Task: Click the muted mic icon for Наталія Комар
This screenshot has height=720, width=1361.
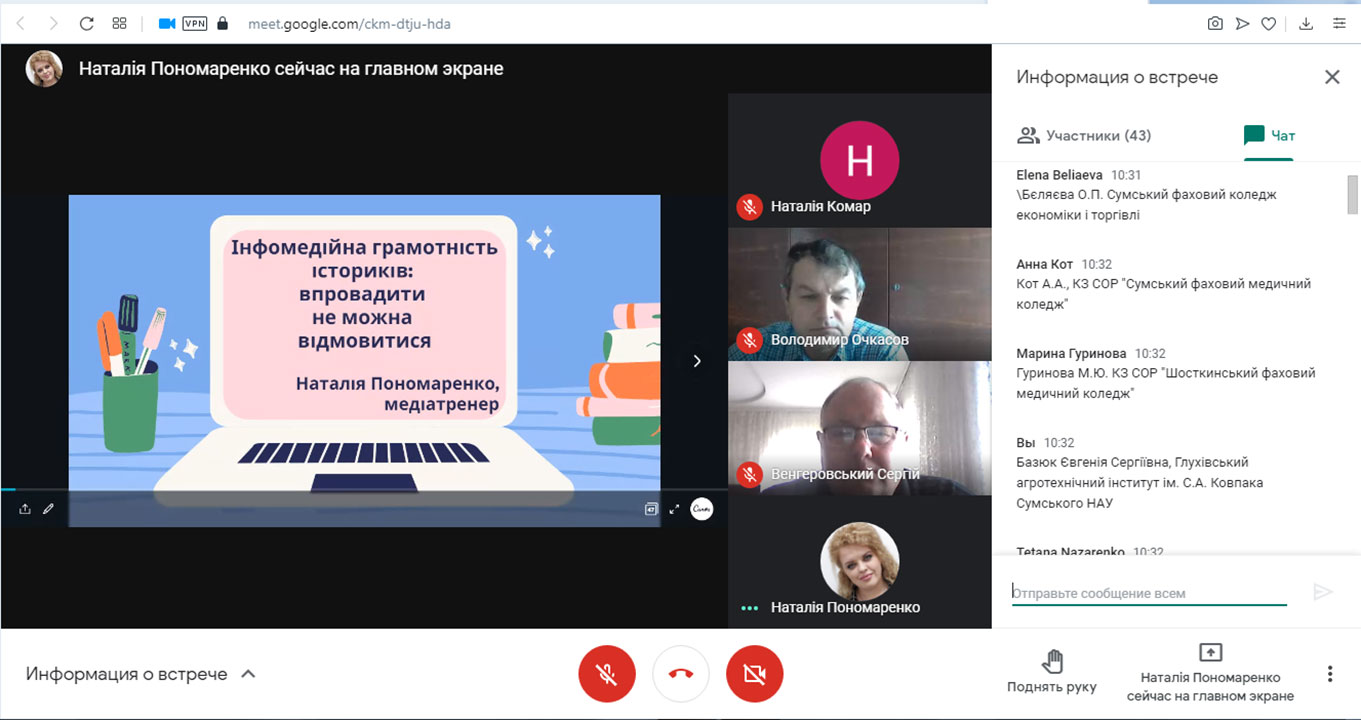Action: coord(749,207)
